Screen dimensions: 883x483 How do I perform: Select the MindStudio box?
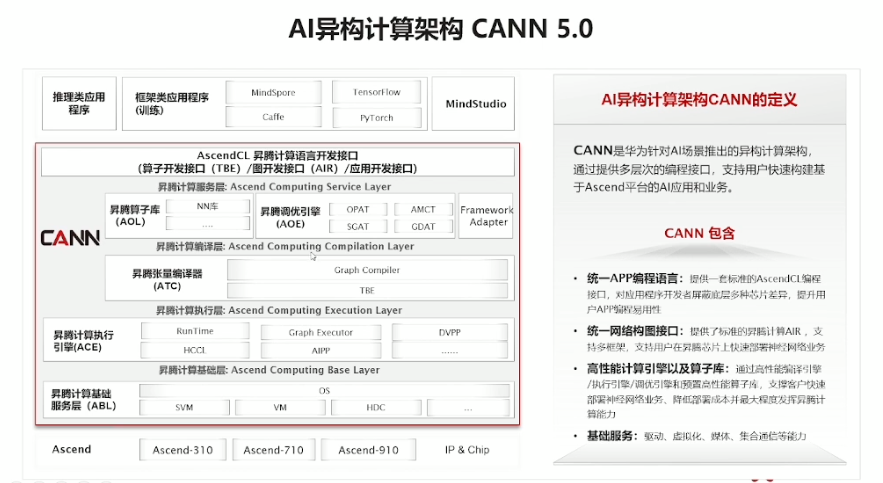pyautogui.click(x=473, y=104)
